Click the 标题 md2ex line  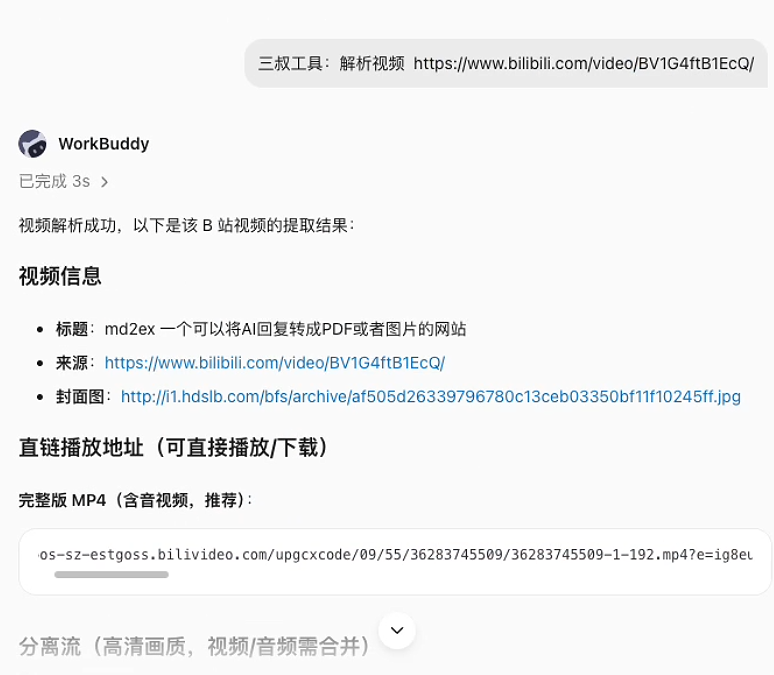261,329
